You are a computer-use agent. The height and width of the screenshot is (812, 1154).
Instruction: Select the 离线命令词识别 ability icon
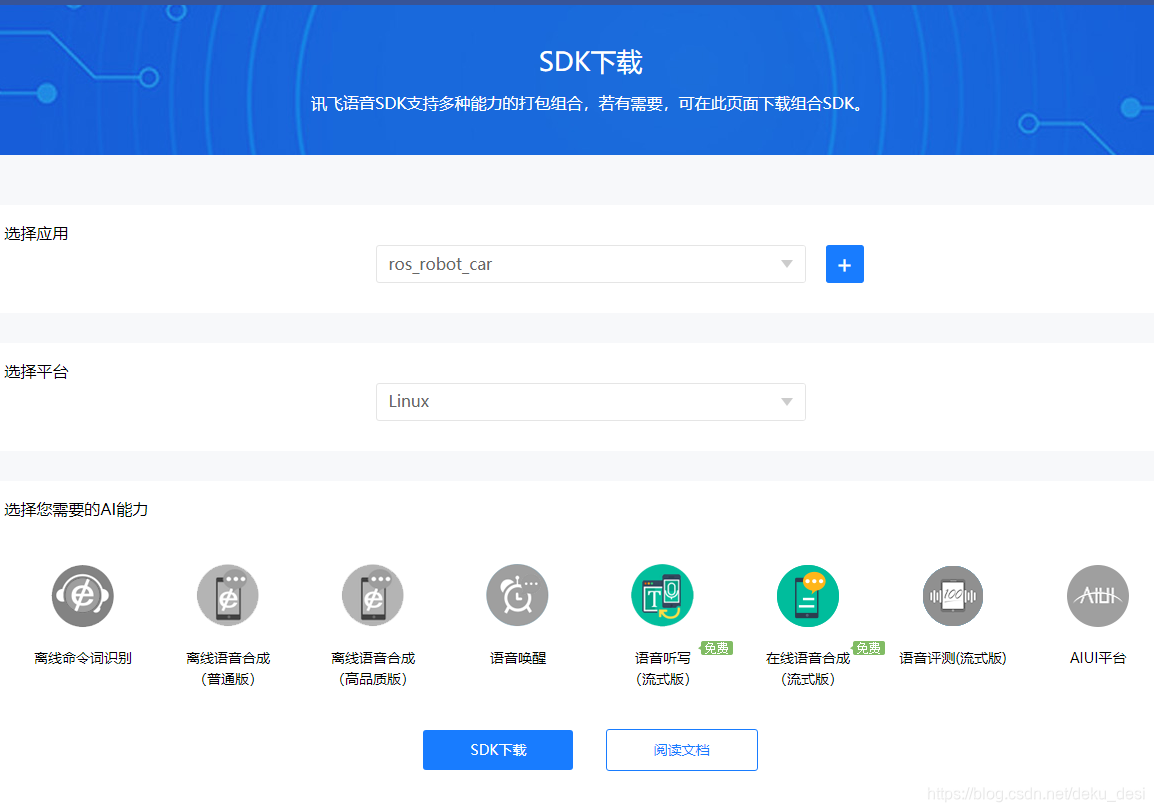pyautogui.click(x=82, y=596)
